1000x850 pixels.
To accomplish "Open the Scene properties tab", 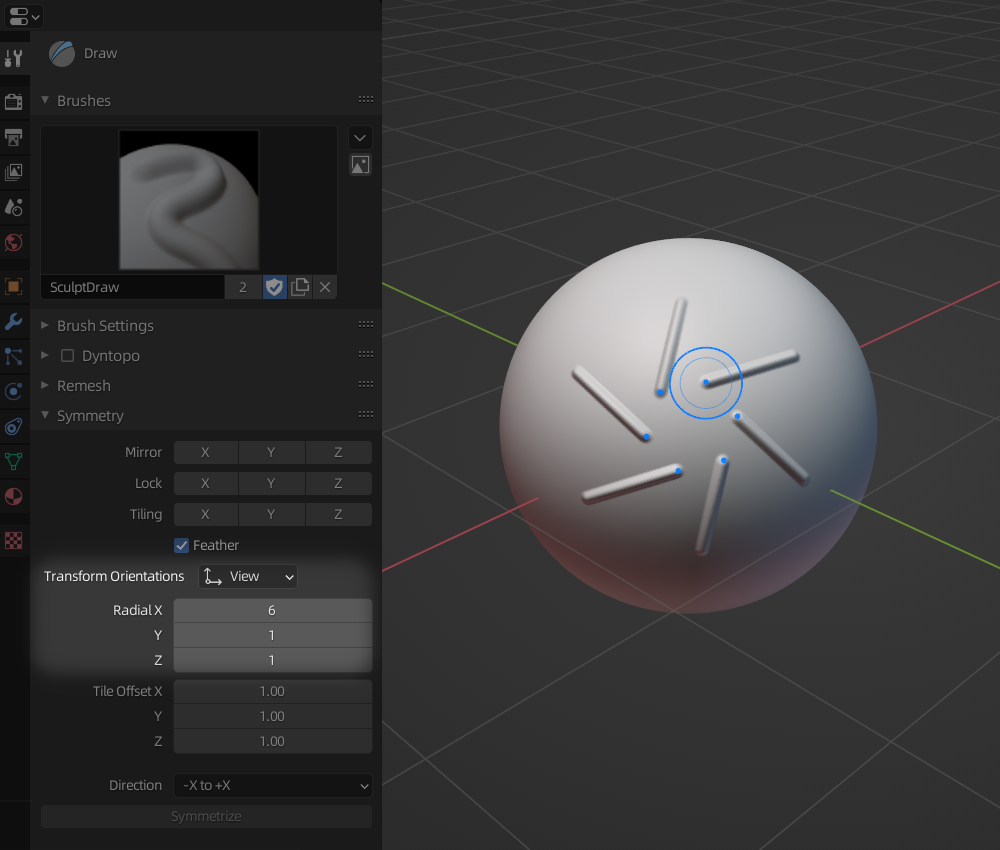I will 14,207.
